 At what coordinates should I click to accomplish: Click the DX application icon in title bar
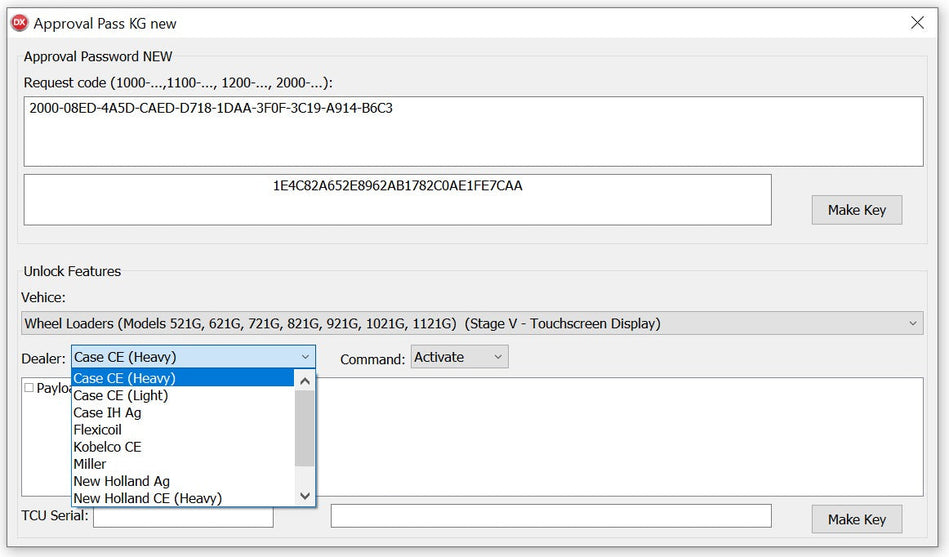[19, 22]
